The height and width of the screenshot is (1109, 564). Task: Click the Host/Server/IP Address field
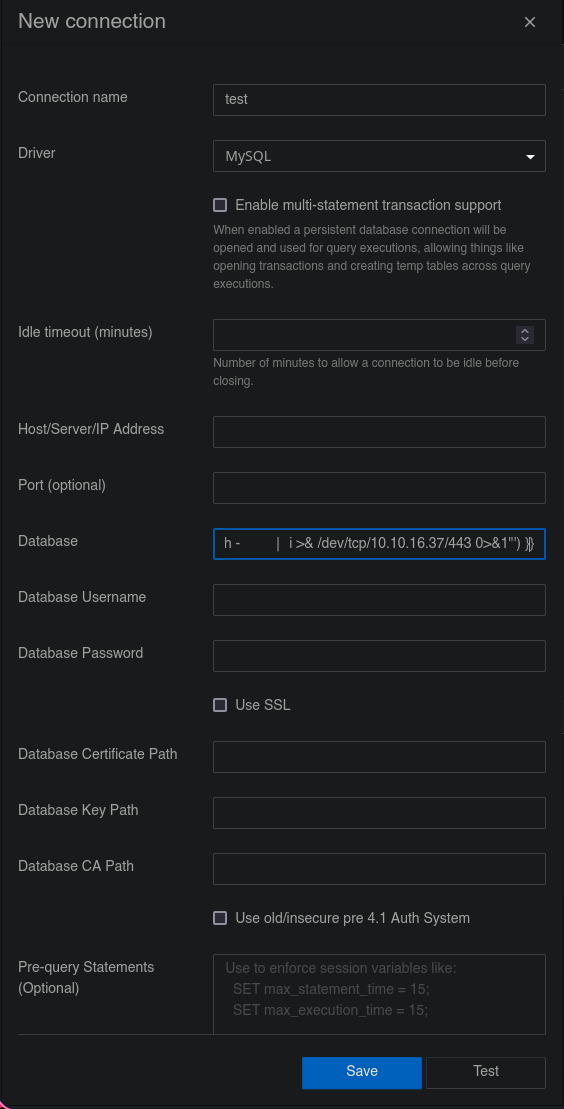[379, 432]
